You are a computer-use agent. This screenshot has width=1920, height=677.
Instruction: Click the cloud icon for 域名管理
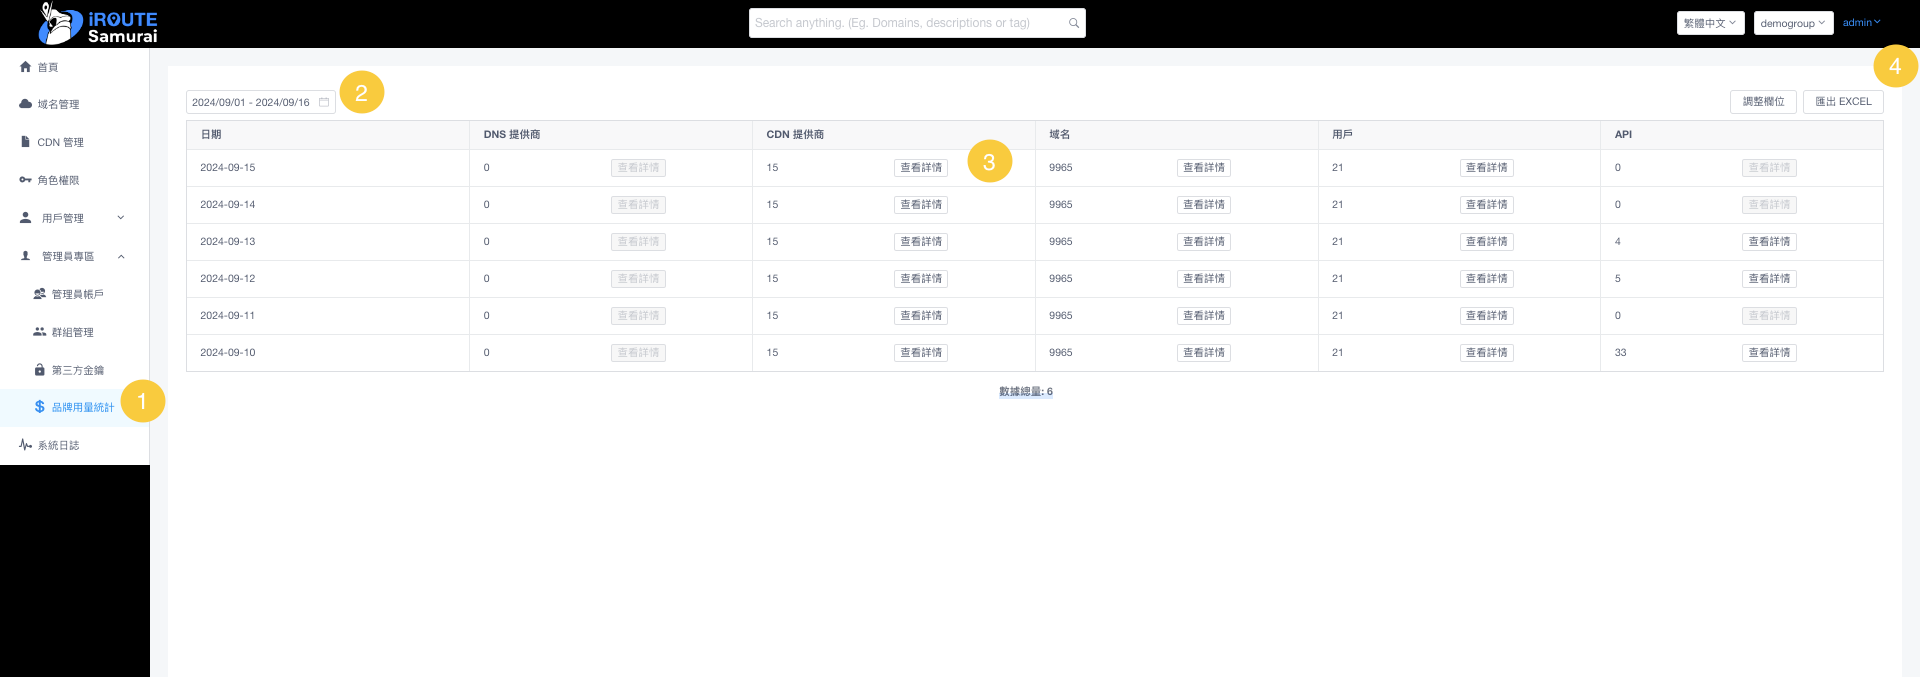[x=25, y=104]
